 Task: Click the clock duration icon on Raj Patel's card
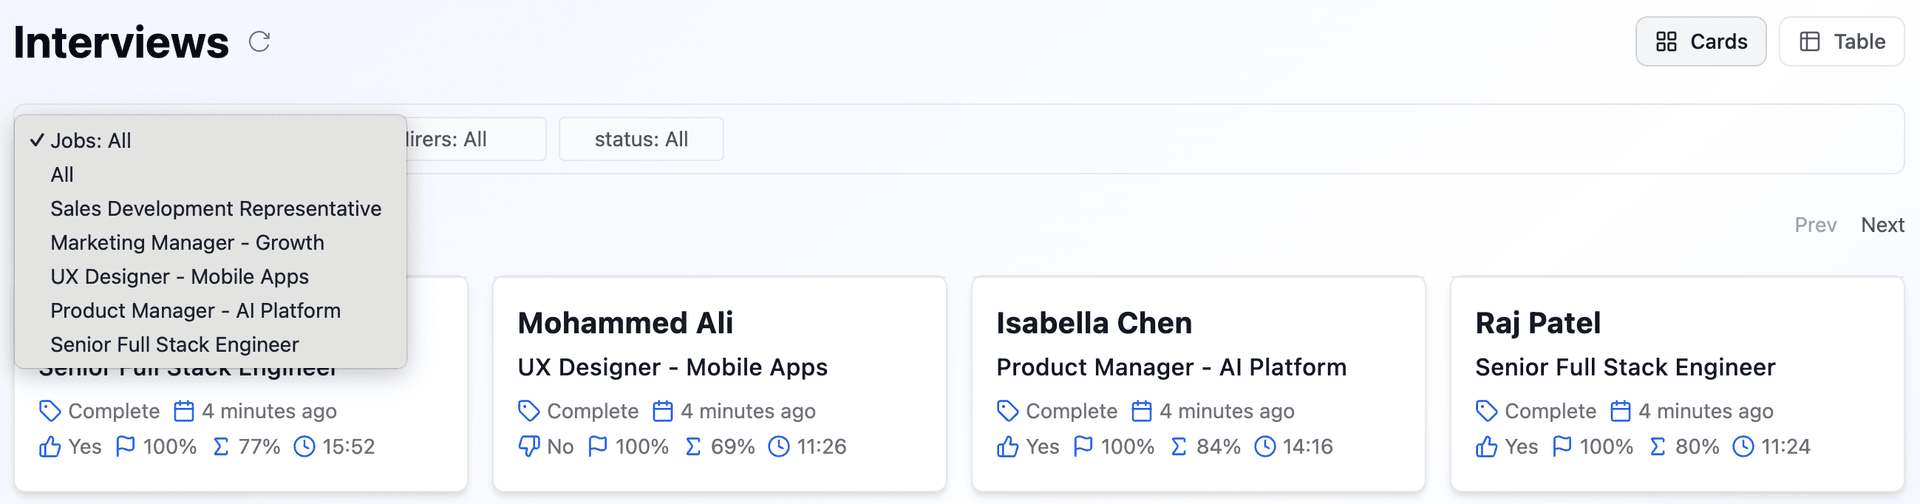(x=1743, y=446)
